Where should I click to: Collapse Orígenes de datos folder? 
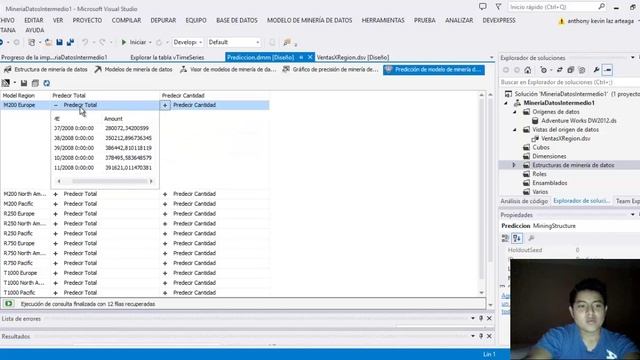coord(515,112)
